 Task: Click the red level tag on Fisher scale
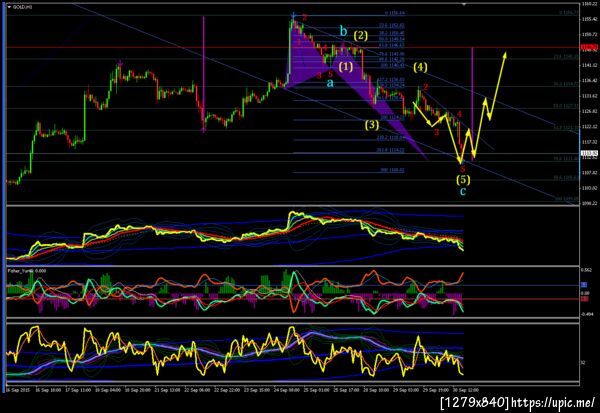(585, 299)
